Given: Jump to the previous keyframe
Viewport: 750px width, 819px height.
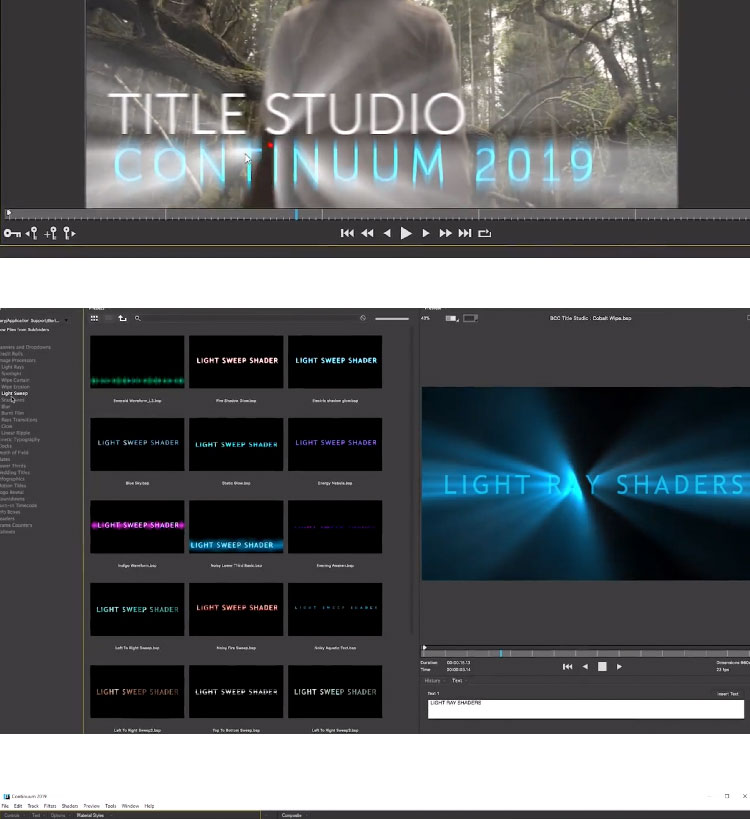Looking at the screenshot, I should [32, 233].
